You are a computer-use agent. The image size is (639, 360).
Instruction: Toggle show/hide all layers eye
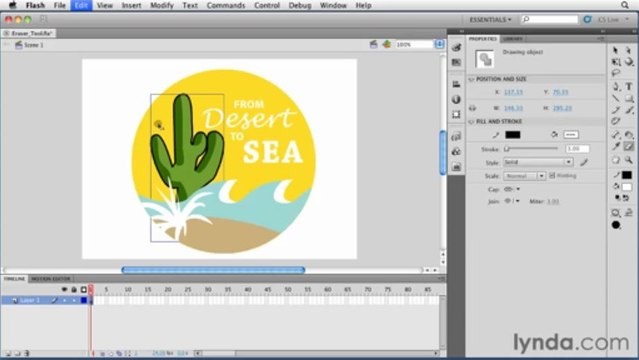pos(64,289)
